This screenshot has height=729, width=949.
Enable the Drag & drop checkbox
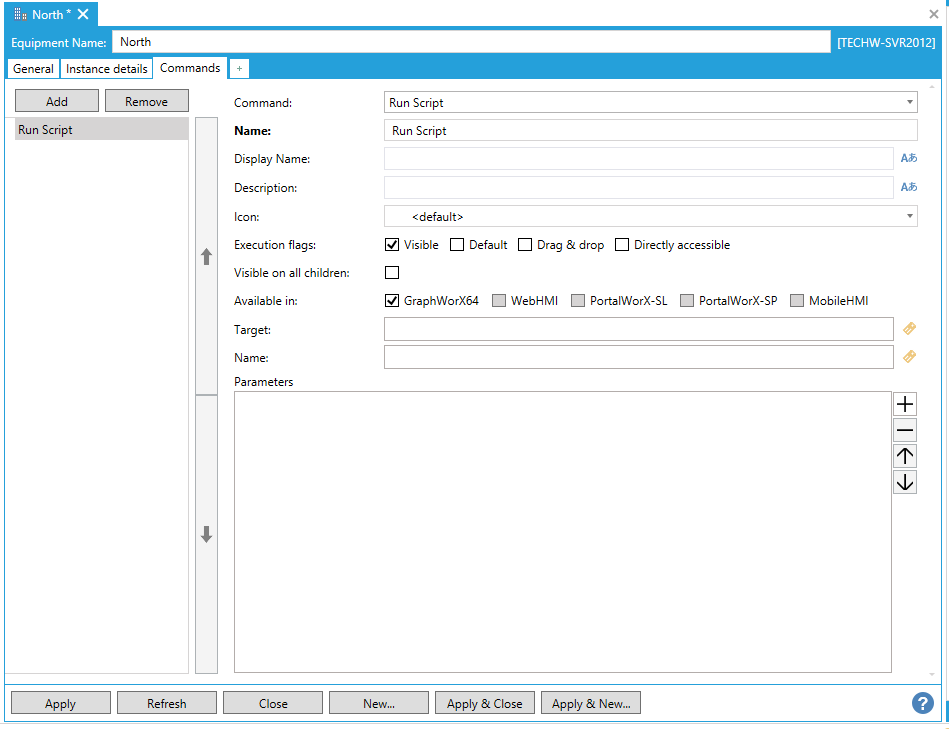click(525, 245)
